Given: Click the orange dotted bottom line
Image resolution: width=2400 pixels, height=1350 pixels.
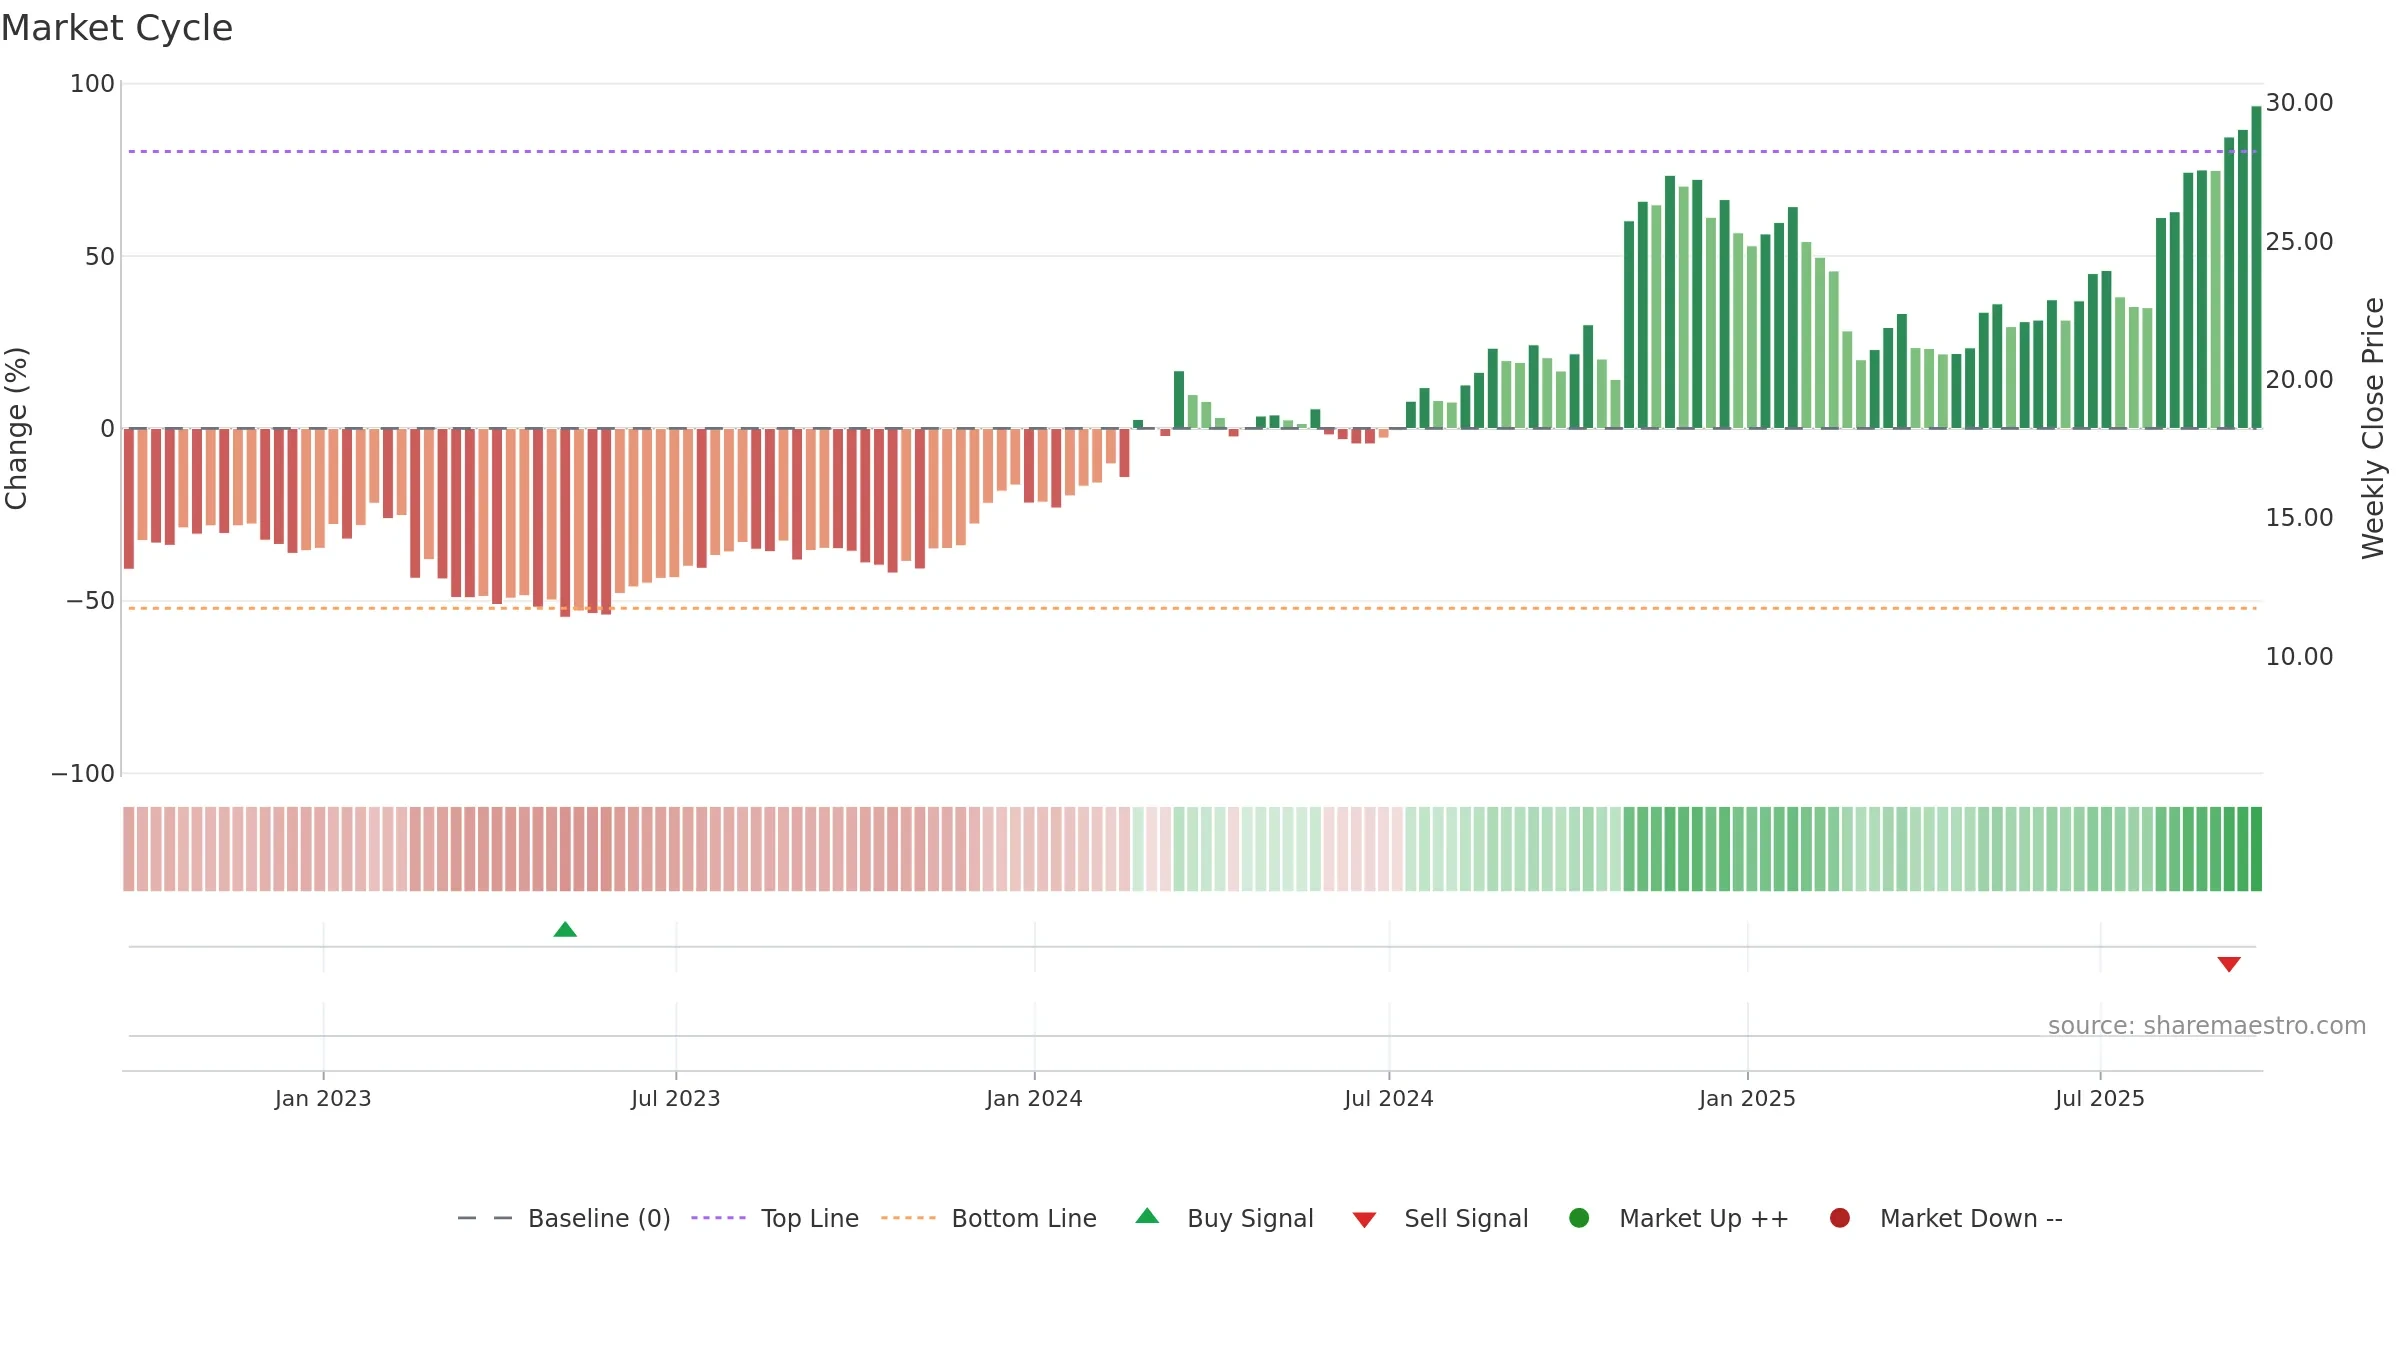Looking at the screenshot, I should [x=1192, y=608].
